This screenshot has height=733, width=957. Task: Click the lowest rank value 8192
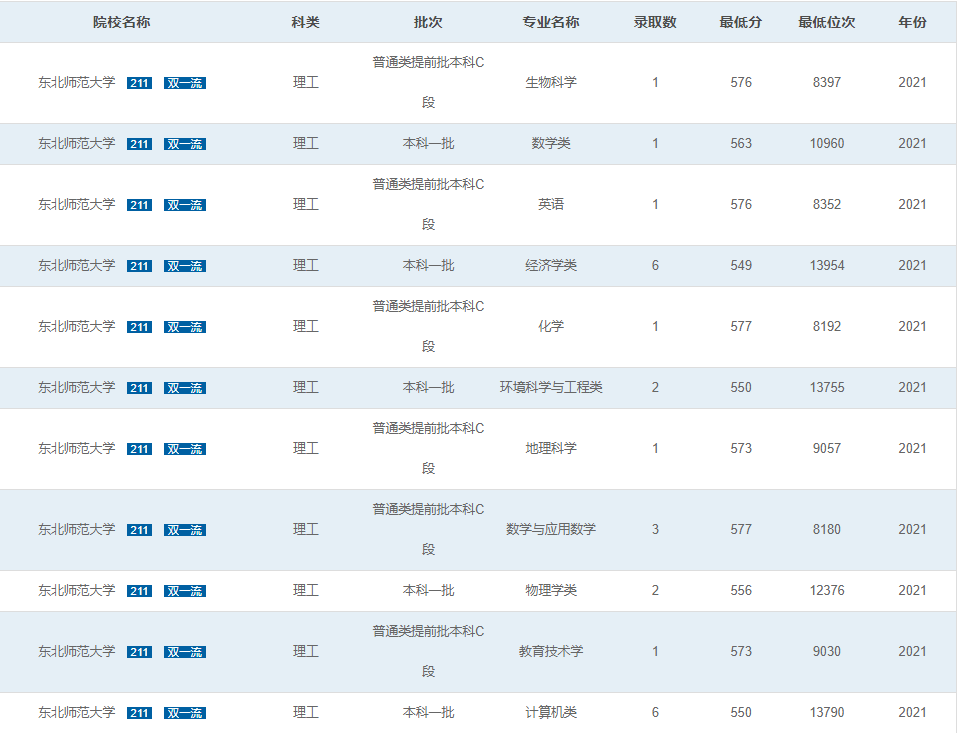pos(827,327)
